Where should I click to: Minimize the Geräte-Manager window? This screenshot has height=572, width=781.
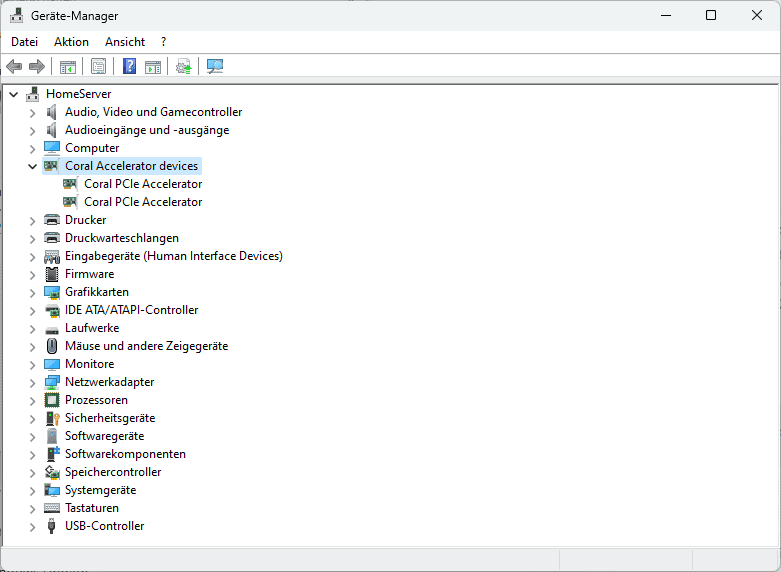tap(666, 15)
